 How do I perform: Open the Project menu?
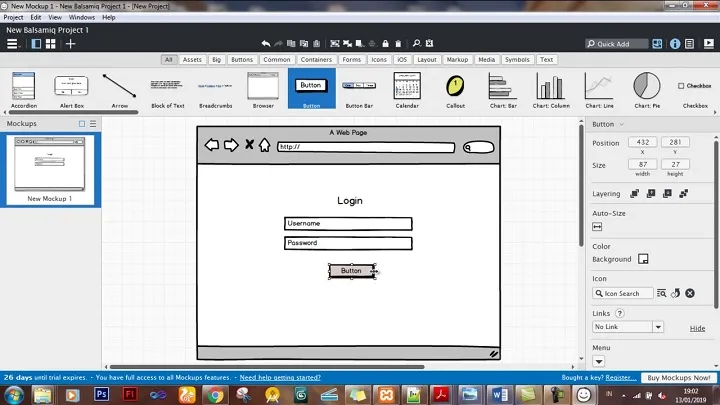pyautogui.click(x=14, y=17)
